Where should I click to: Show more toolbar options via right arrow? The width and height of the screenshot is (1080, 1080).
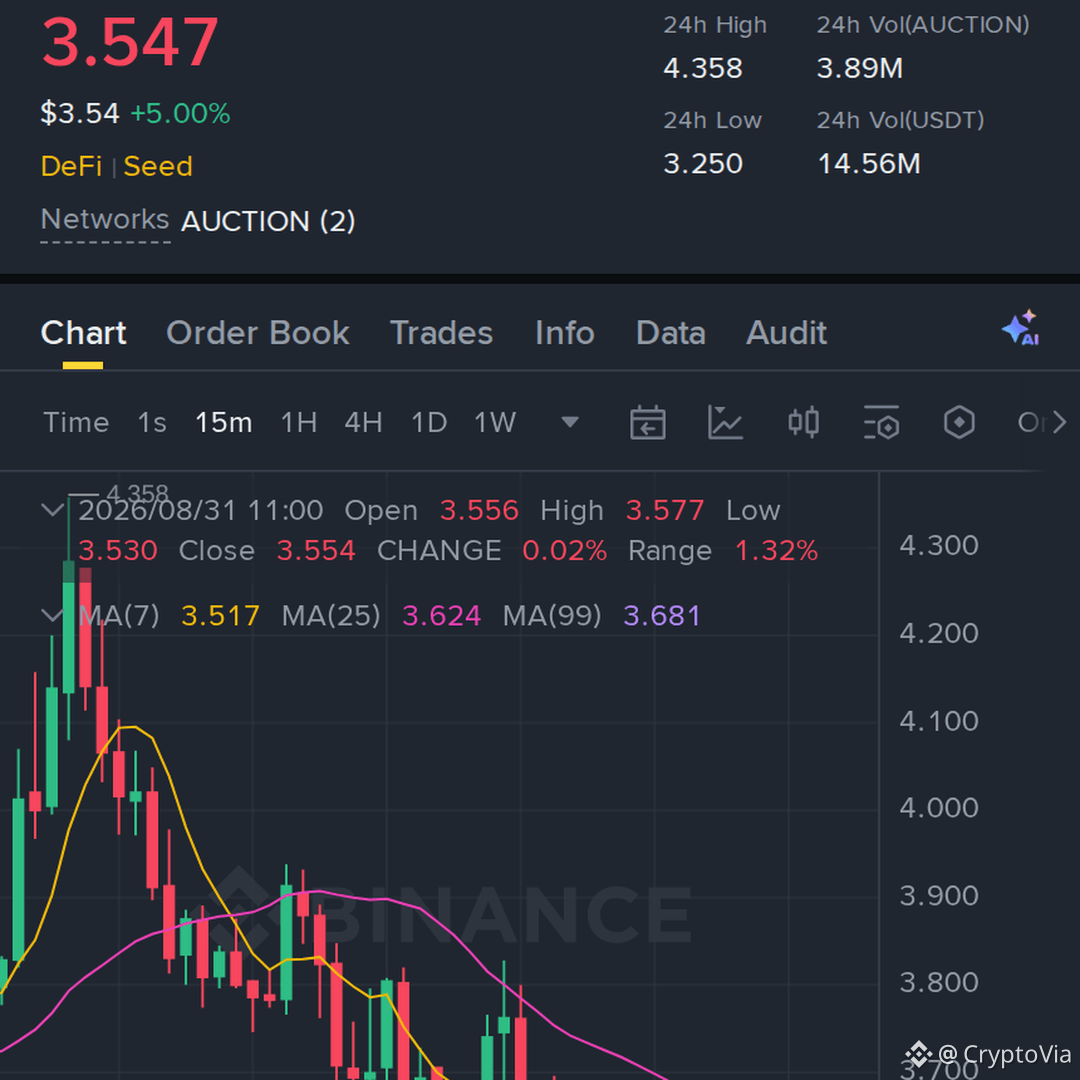(1059, 422)
